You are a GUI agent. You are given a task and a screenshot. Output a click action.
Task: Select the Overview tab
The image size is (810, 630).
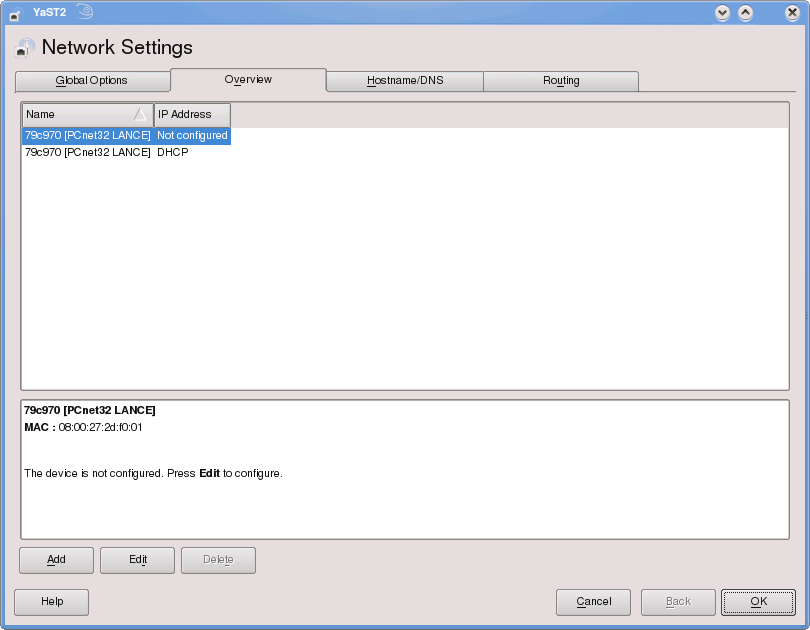(x=248, y=80)
